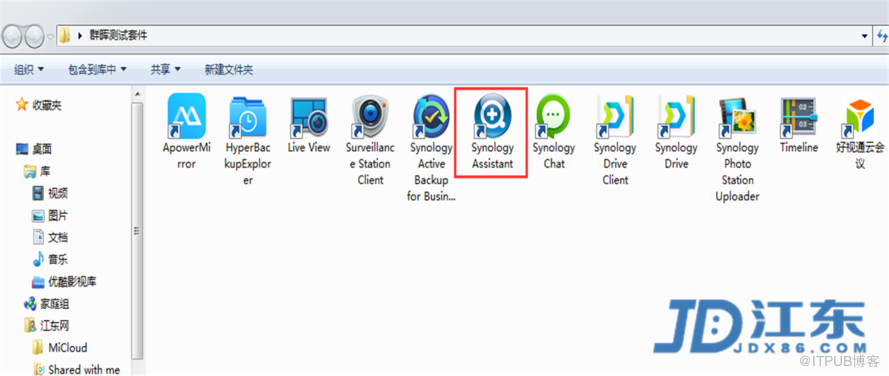Select 库 in navigation pane
Viewport: 889px width, 376px height.
pyautogui.click(x=37, y=171)
